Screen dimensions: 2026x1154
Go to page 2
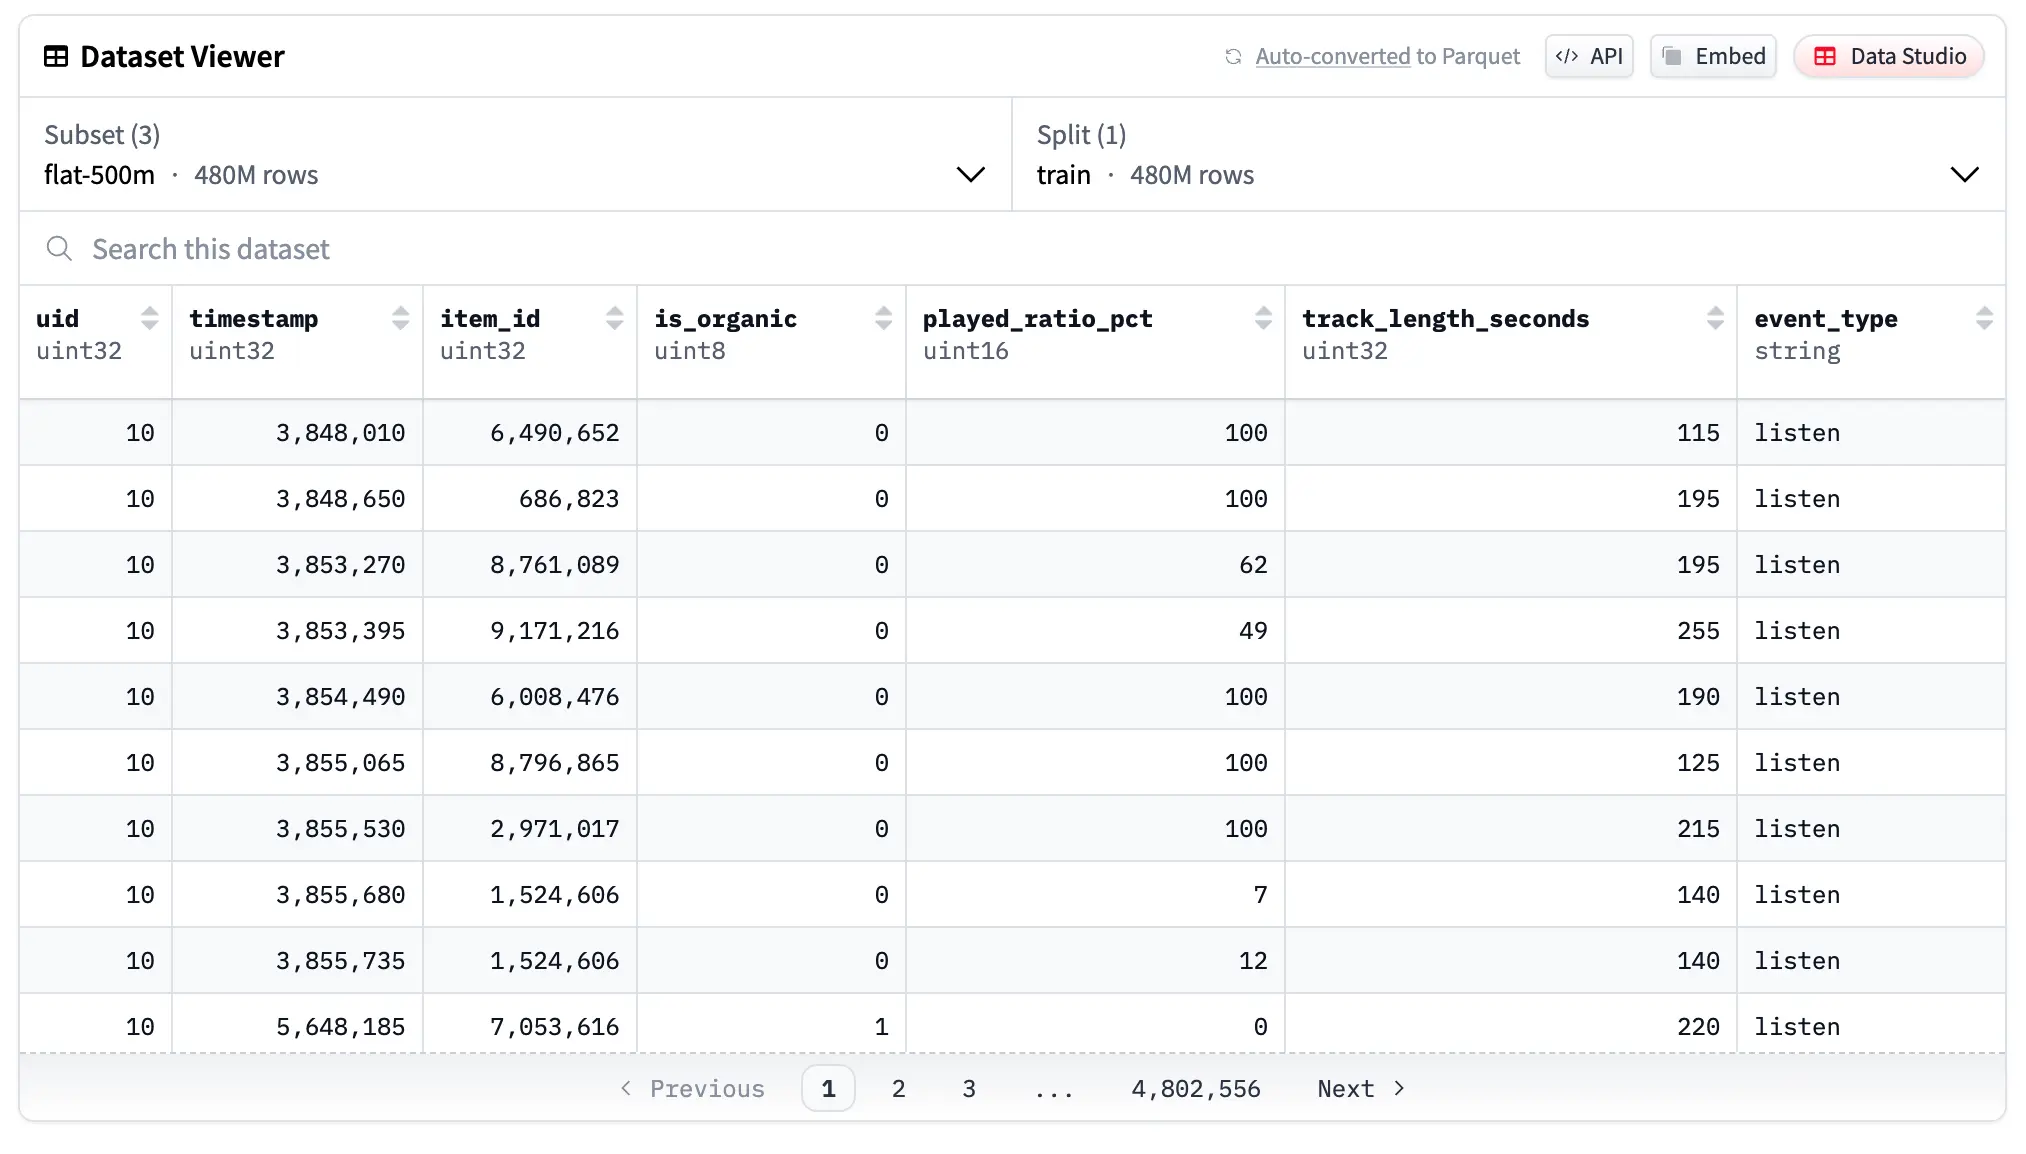(x=898, y=1088)
